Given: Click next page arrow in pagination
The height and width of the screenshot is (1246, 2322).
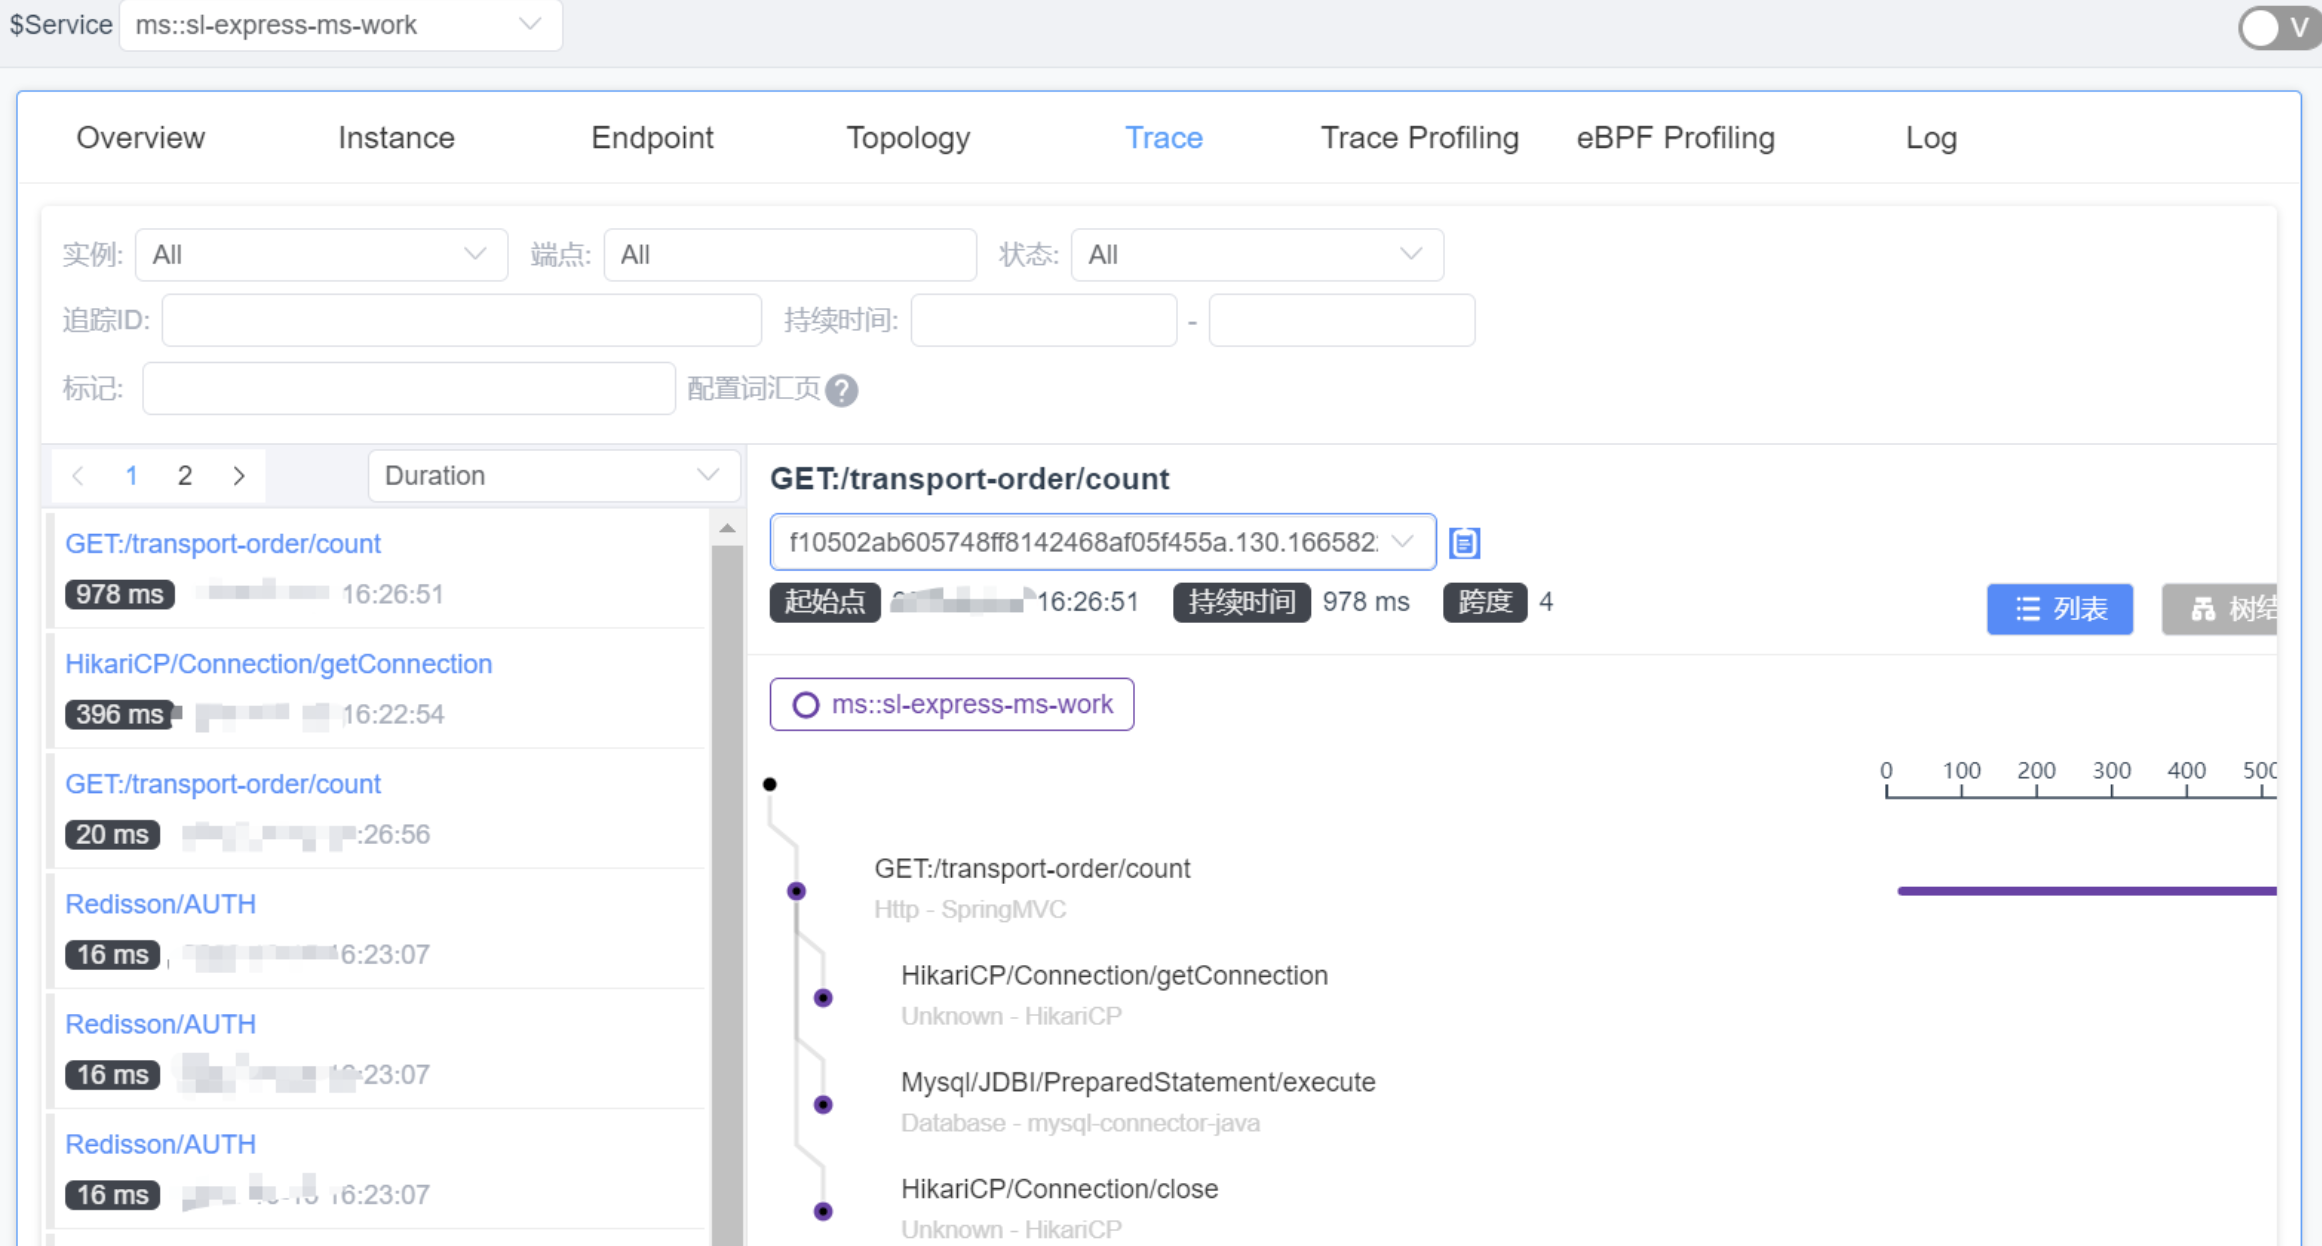Looking at the screenshot, I should 239,476.
